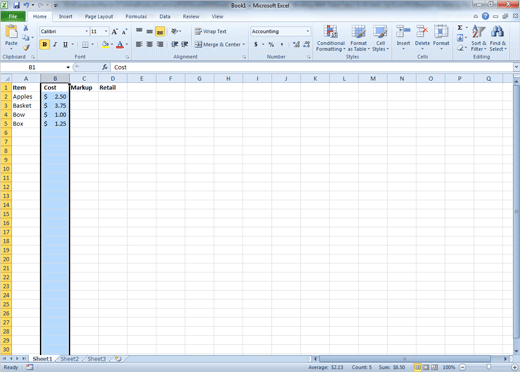Decrease Decimal places
The width and height of the screenshot is (520, 372).
(307, 44)
